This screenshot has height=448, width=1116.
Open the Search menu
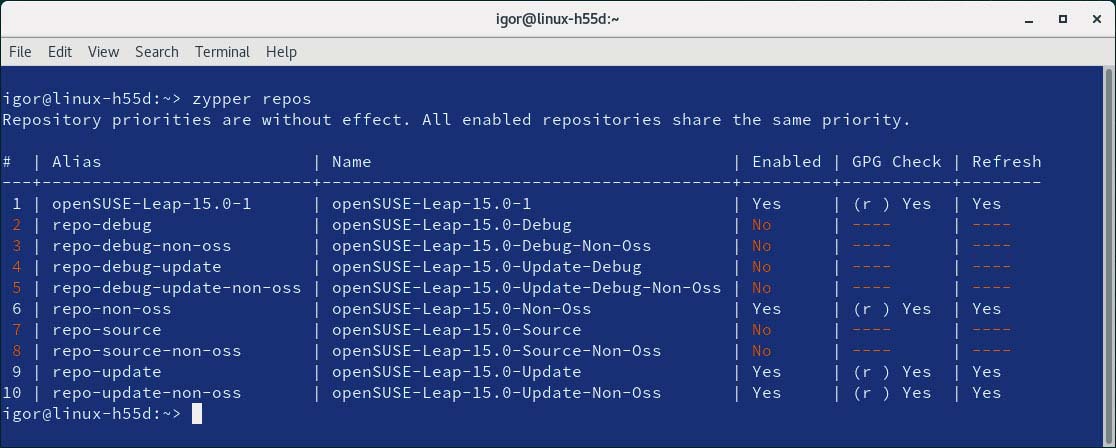(x=157, y=52)
